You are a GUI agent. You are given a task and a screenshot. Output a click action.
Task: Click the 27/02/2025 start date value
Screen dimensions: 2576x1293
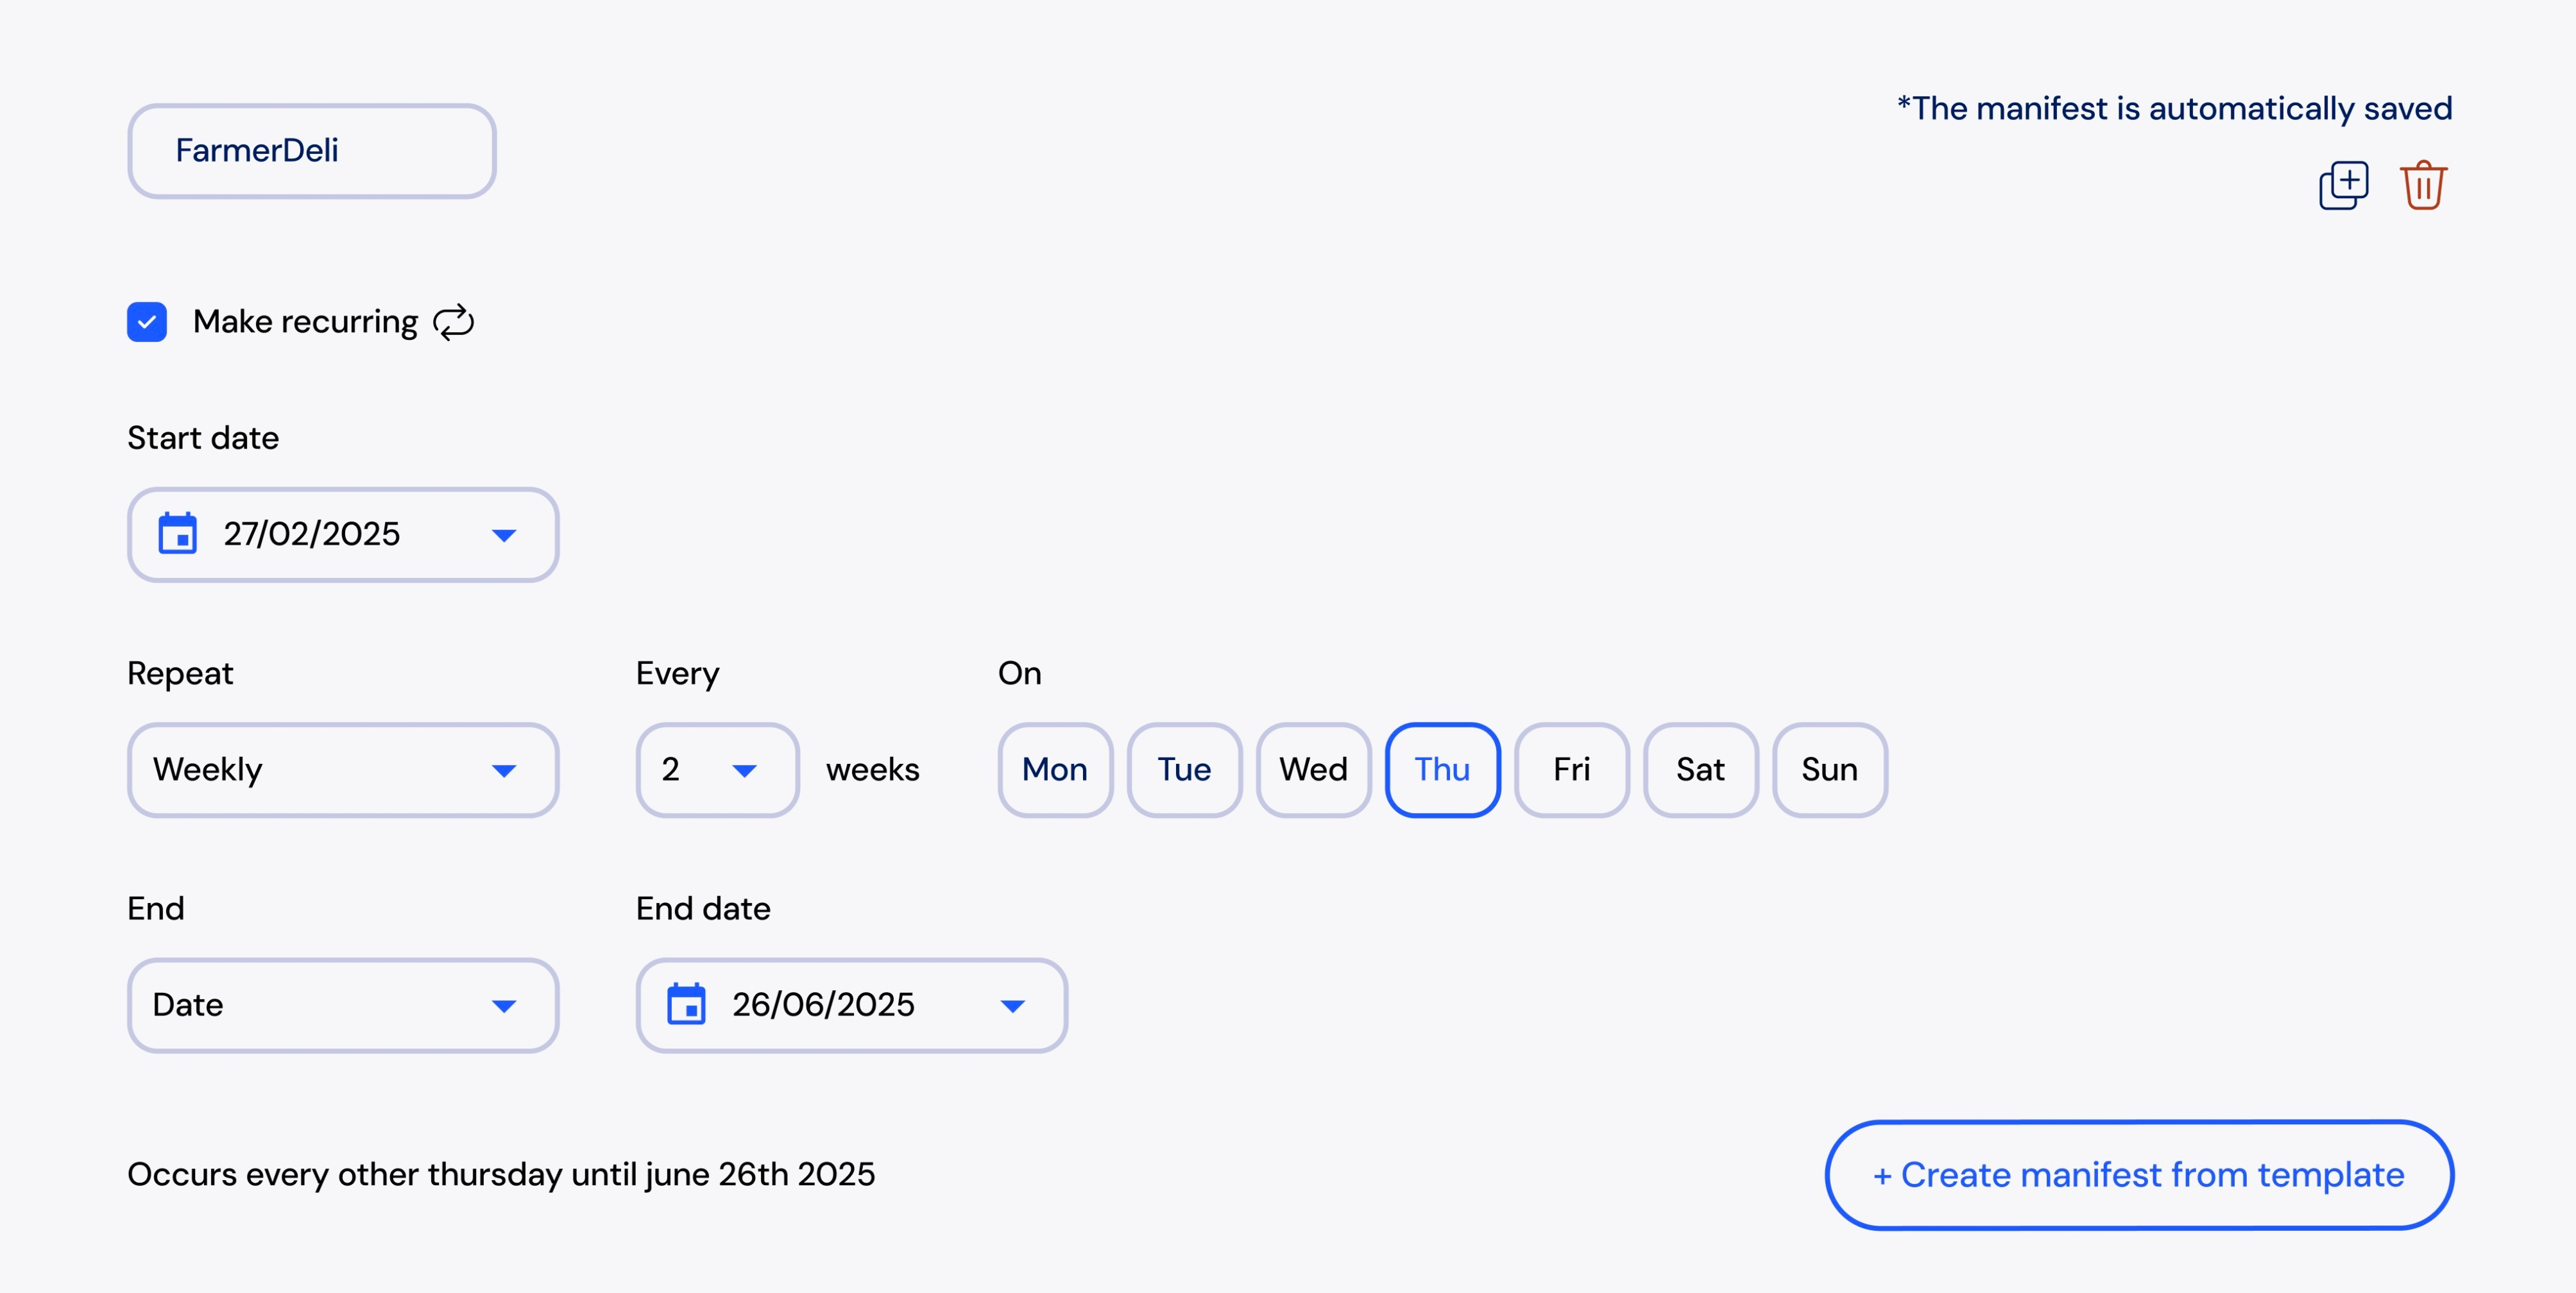(x=311, y=534)
